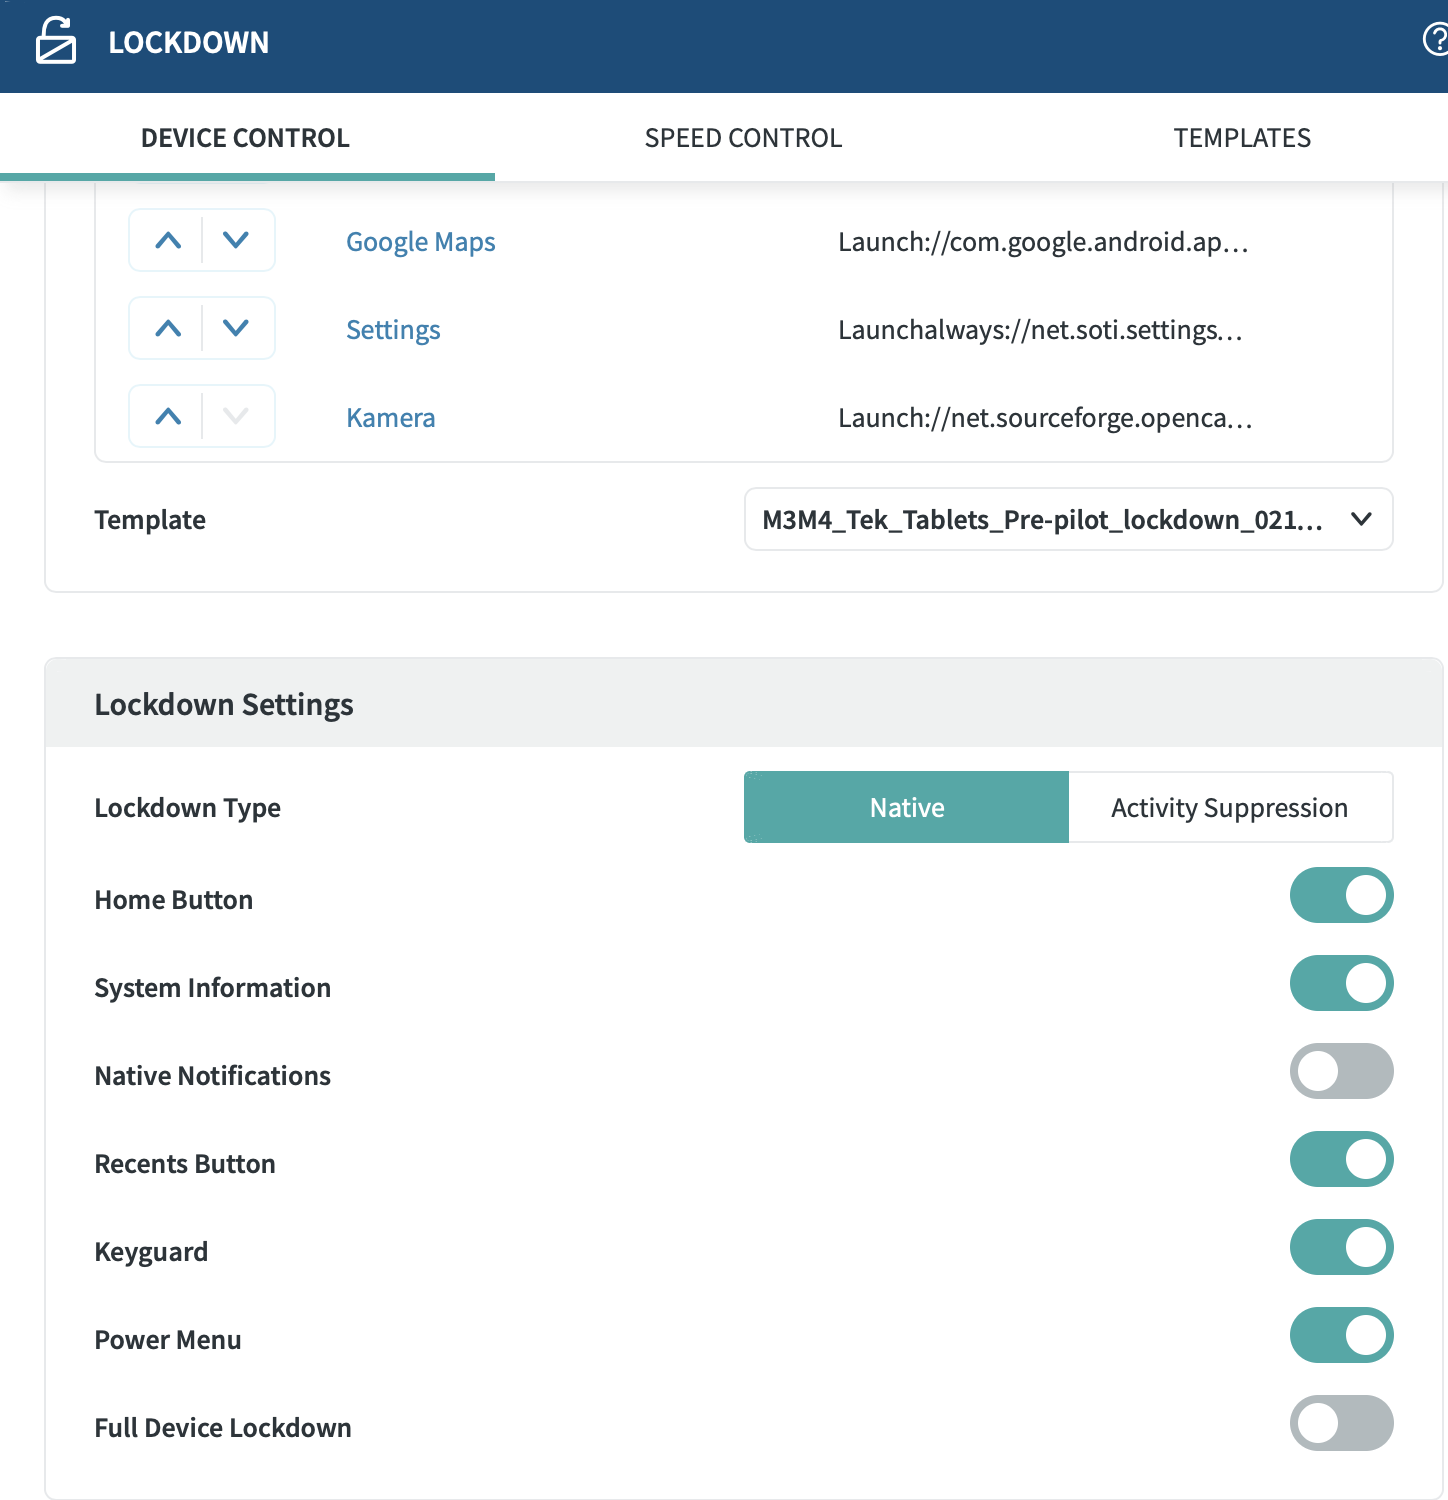Move Settings entry down one position
The image size is (1448, 1500).
(x=236, y=328)
